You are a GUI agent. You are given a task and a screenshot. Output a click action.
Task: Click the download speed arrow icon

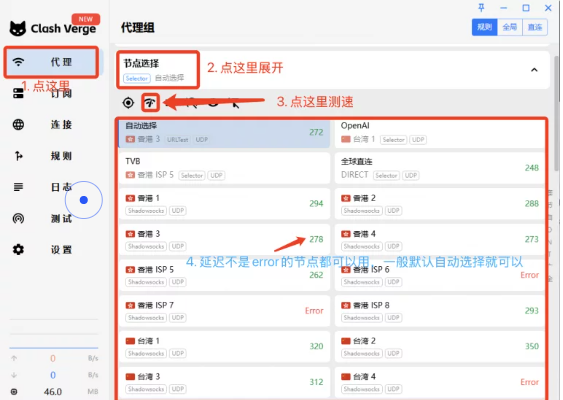(x=14, y=375)
